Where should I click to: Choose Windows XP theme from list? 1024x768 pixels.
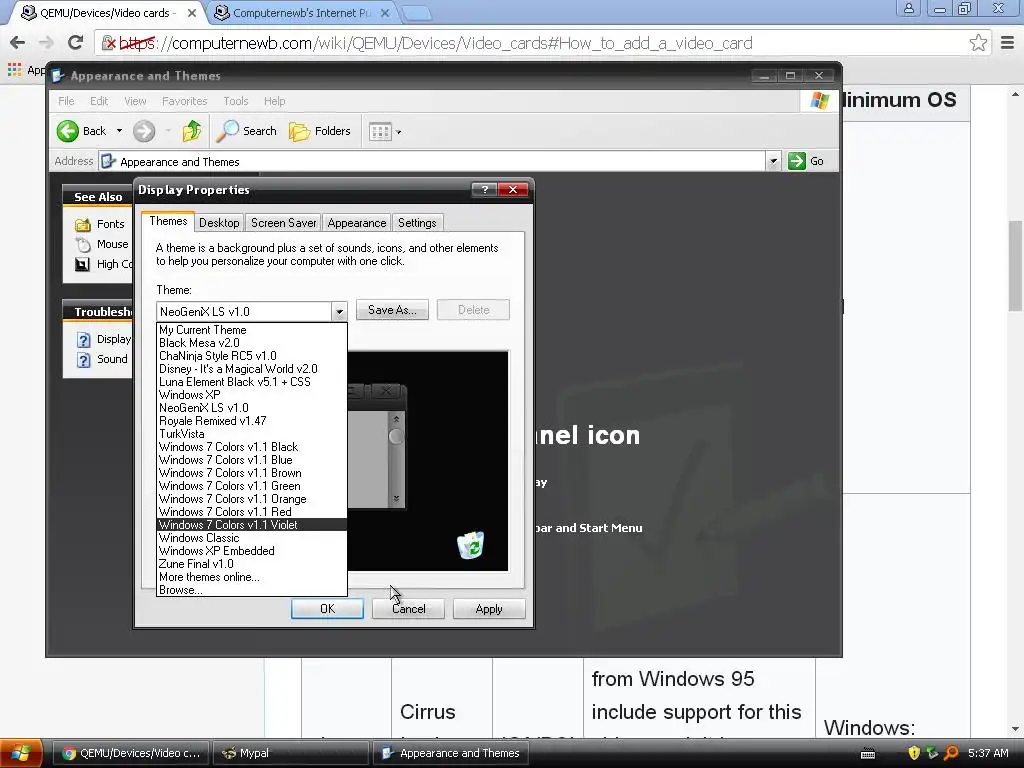(x=251, y=395)
